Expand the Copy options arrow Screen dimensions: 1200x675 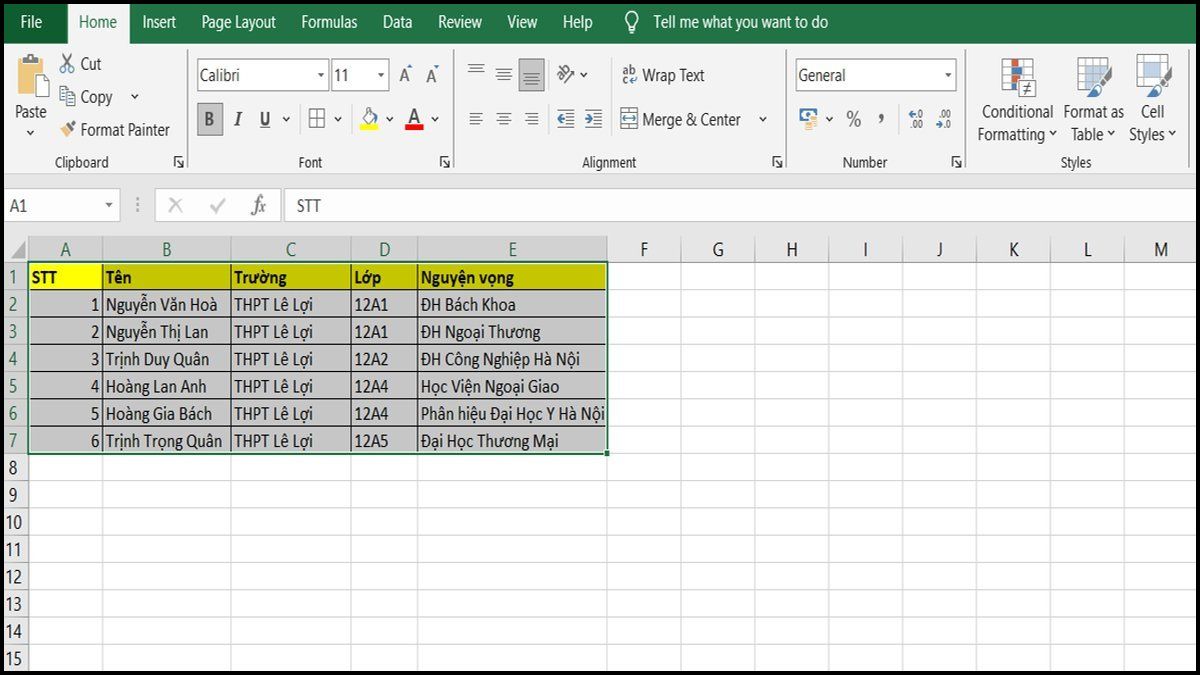tap(135, 97)
